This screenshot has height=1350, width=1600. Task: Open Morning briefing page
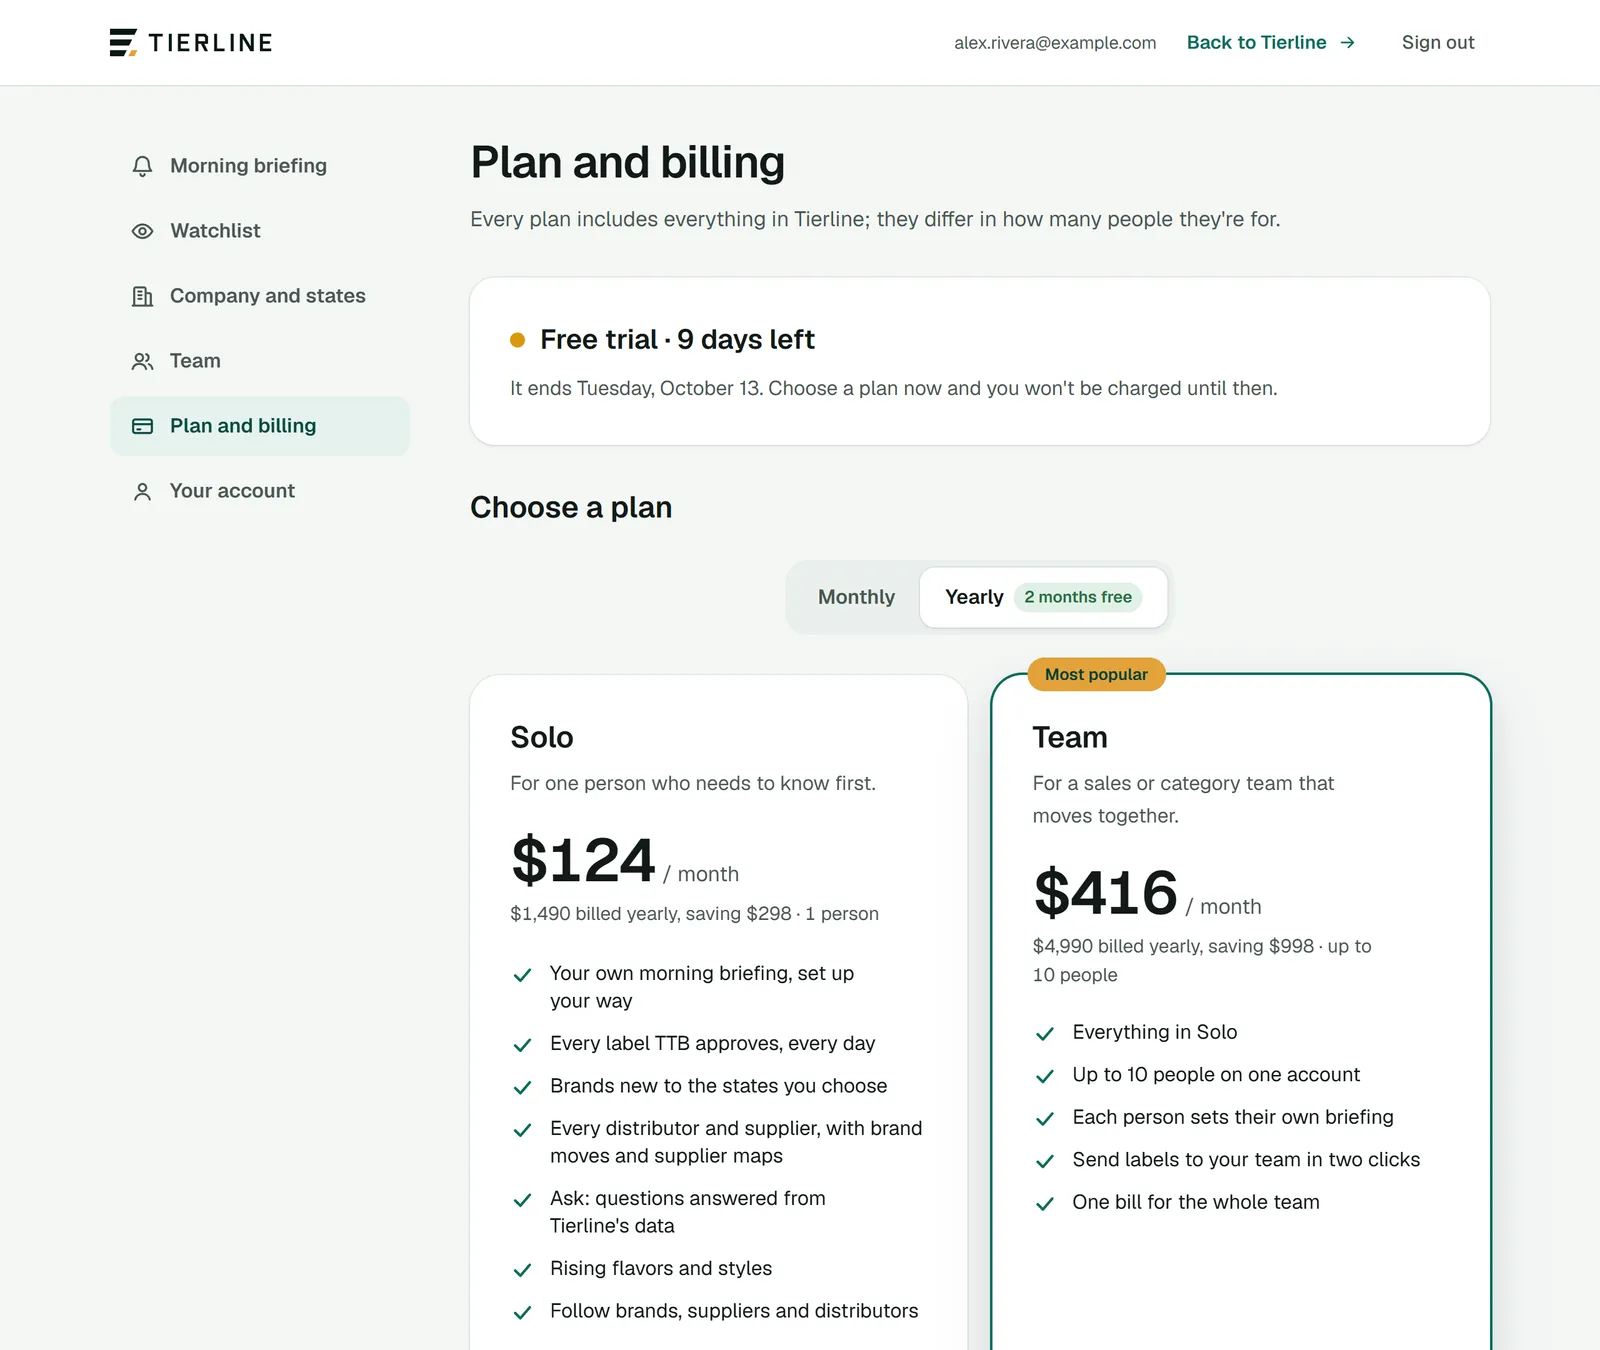click(260, 166)
